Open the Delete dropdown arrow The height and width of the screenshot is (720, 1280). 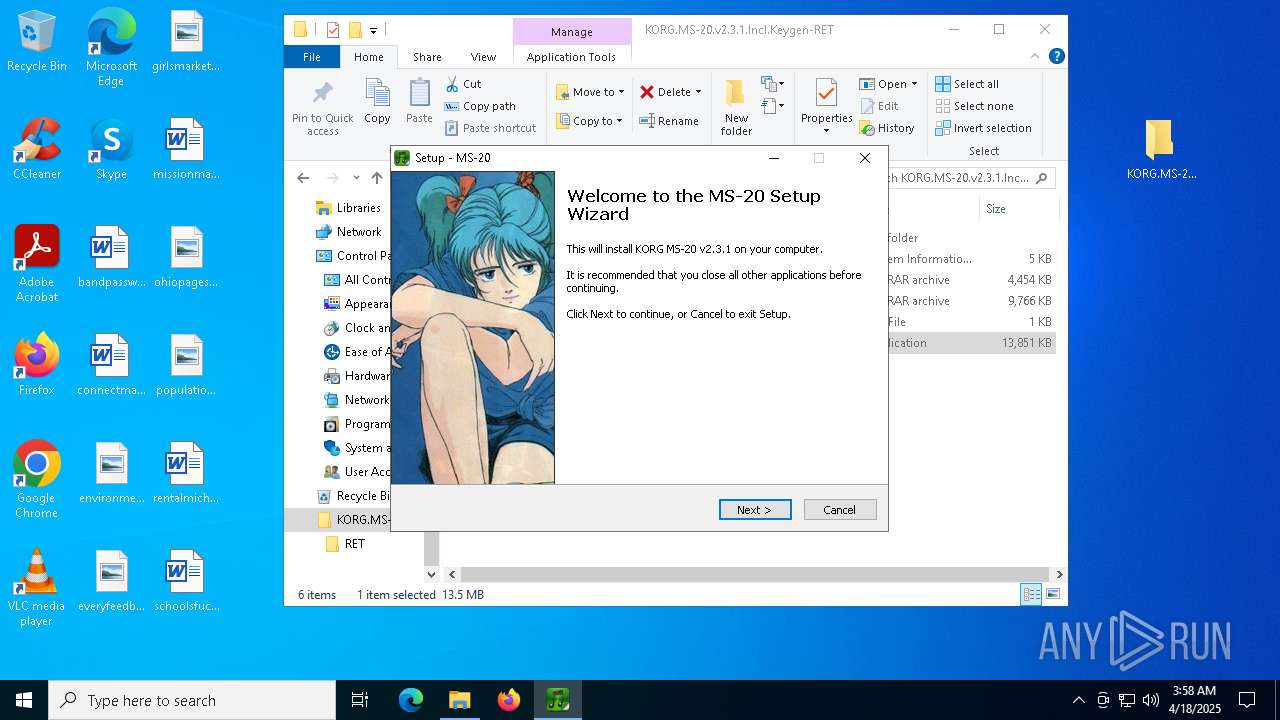click(698, 92)
